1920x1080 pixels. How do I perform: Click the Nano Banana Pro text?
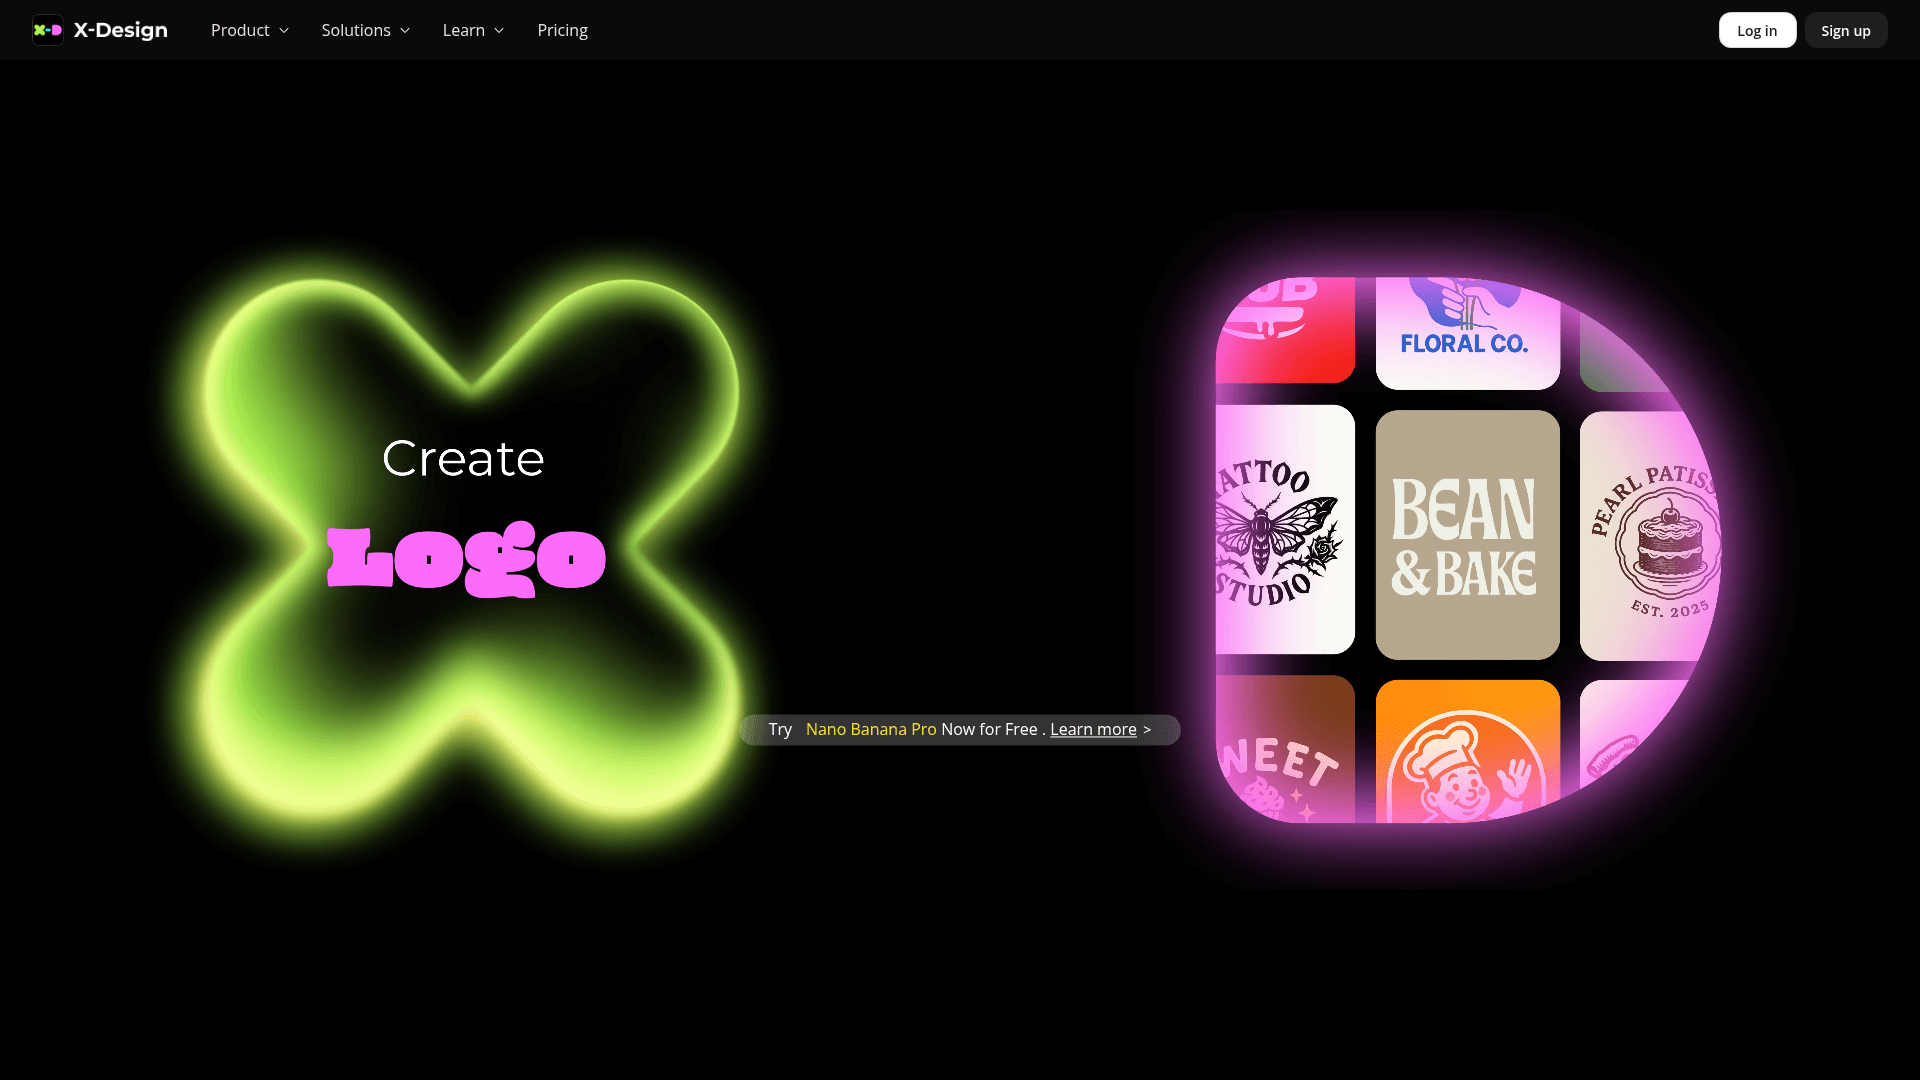(x=871, y=729)
